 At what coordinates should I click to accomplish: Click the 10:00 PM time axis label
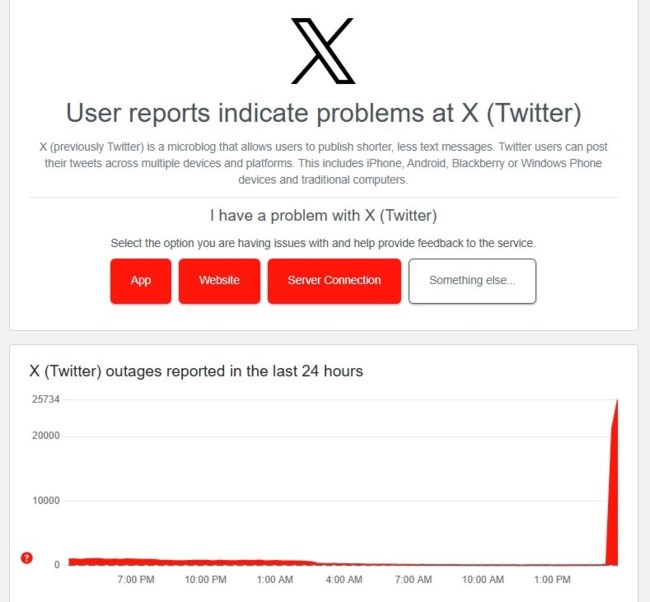[x=205, y=580]
